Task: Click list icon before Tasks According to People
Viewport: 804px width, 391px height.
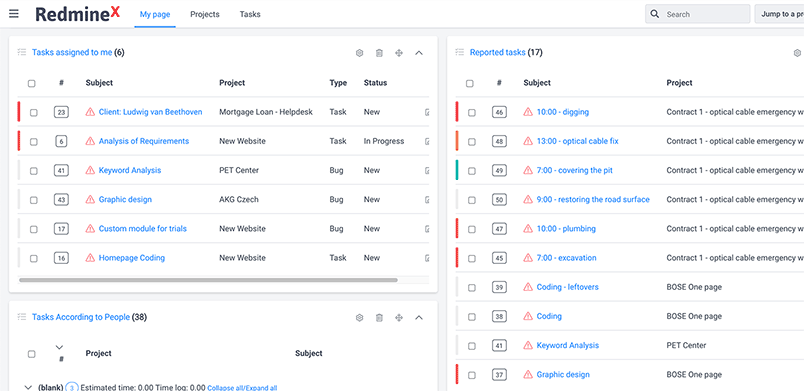Action: [x=22, y=317]
